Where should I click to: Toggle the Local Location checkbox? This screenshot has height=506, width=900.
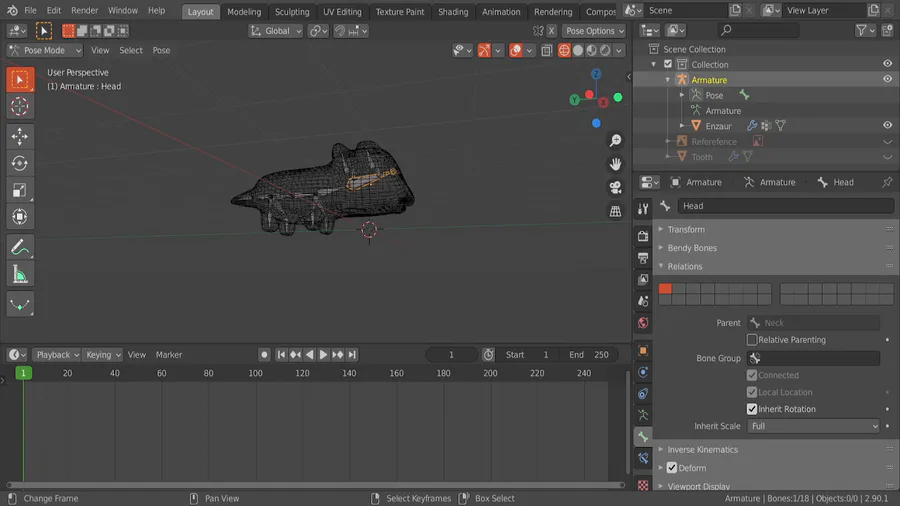pos(752,392)
